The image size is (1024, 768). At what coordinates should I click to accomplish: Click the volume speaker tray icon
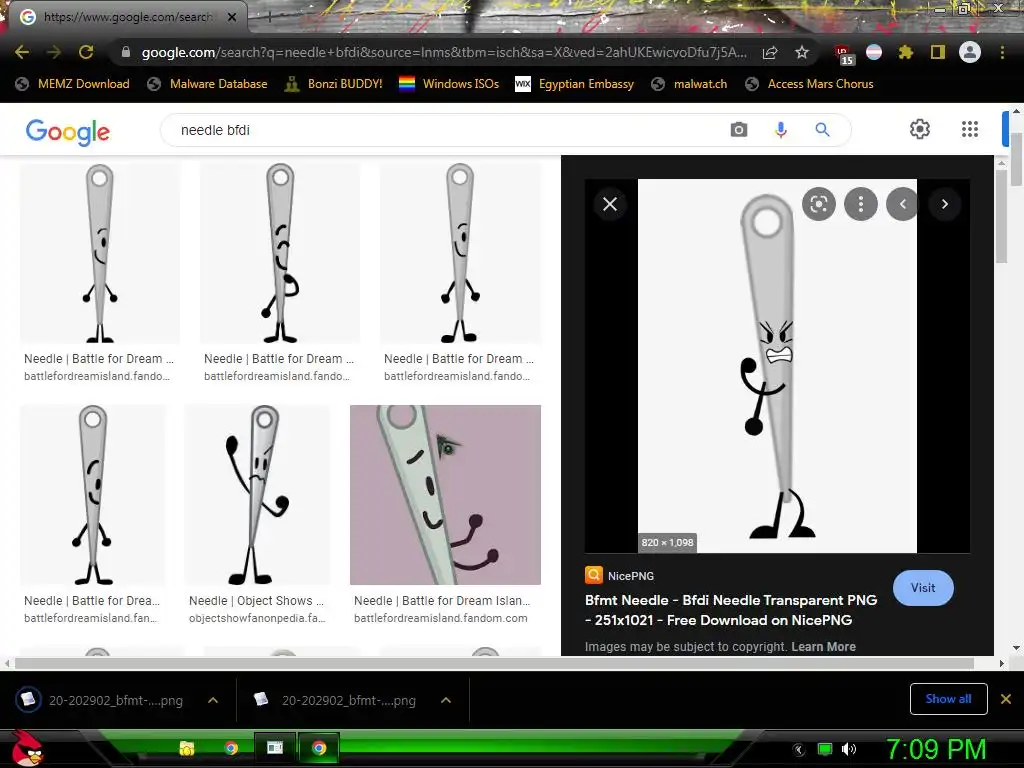click(x=848, y=749)
